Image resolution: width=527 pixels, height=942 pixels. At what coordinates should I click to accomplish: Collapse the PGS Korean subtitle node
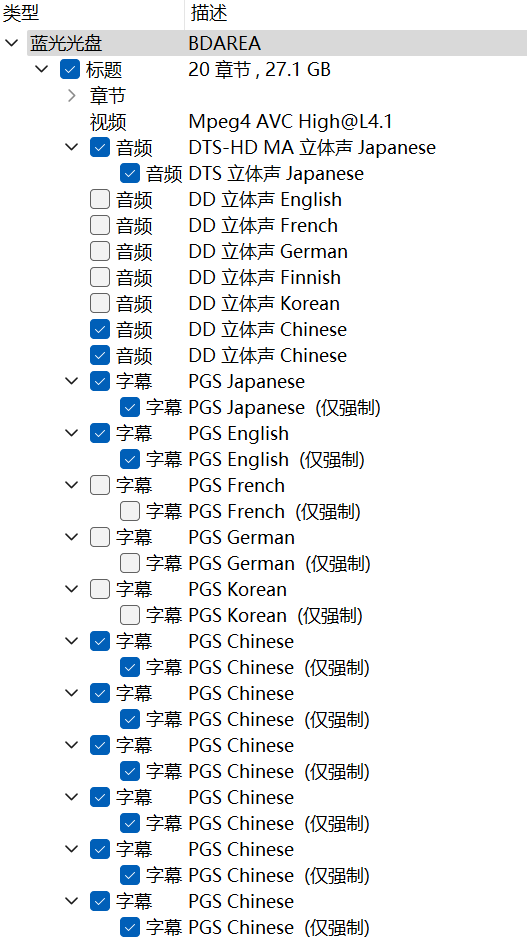pos(72,589)
